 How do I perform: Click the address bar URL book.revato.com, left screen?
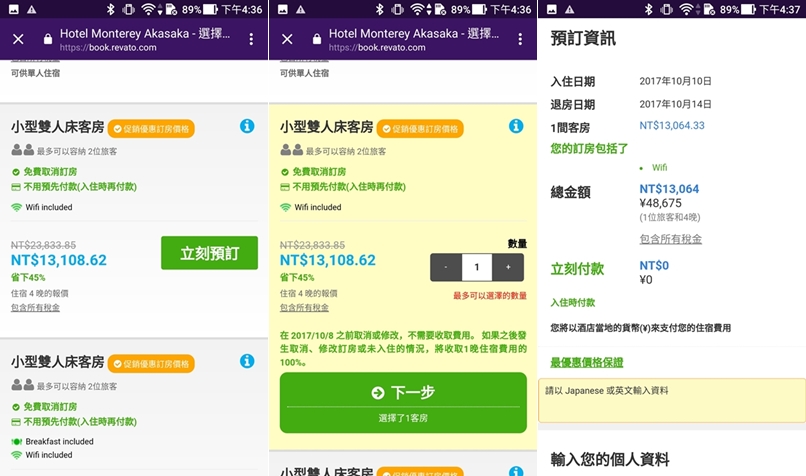108,47
